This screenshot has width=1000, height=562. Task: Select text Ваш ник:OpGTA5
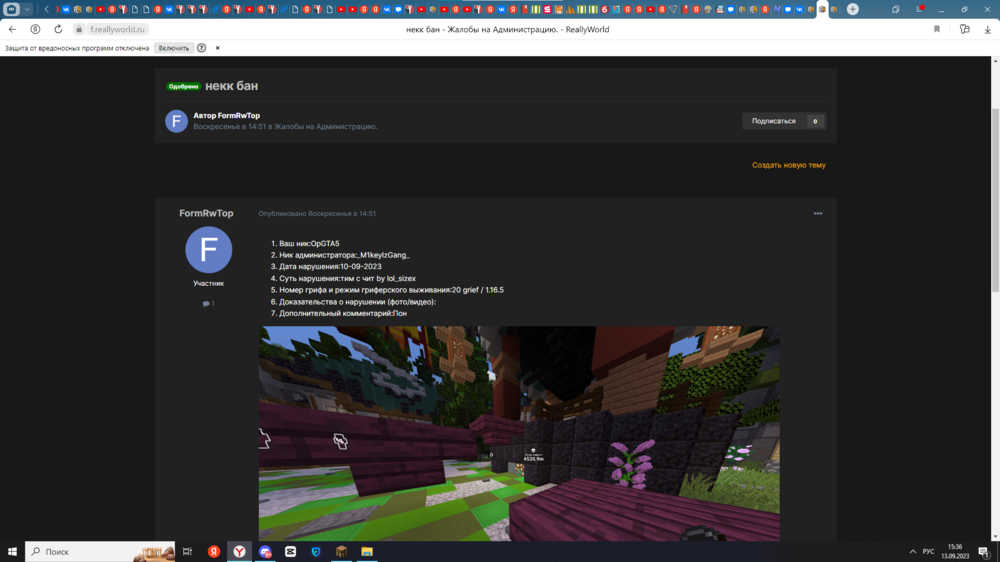(309, 244)
